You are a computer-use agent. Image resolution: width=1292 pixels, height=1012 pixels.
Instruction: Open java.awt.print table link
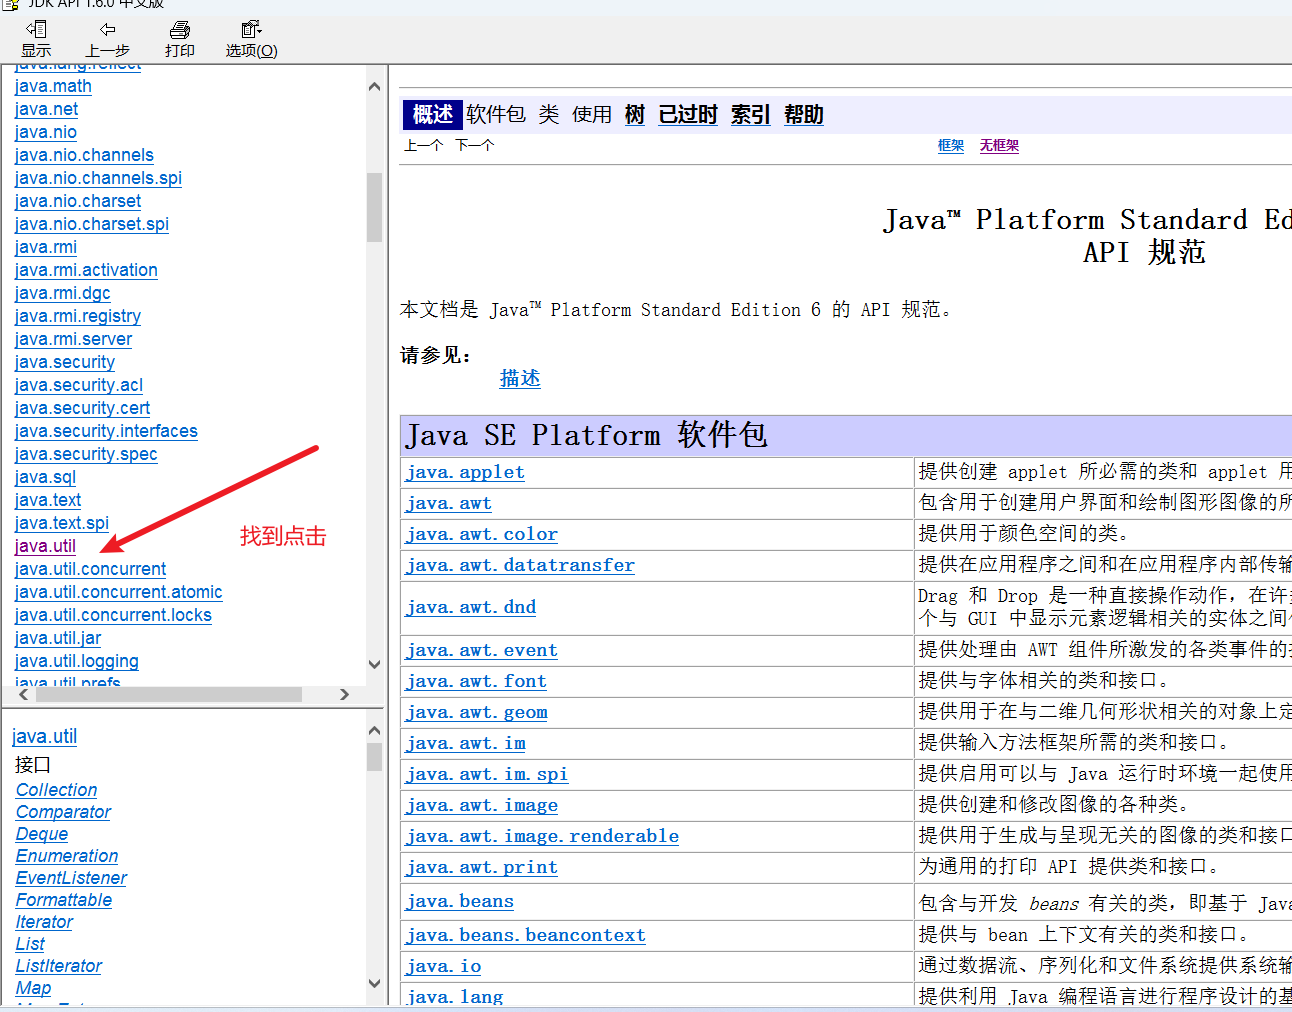coord(482,867)
